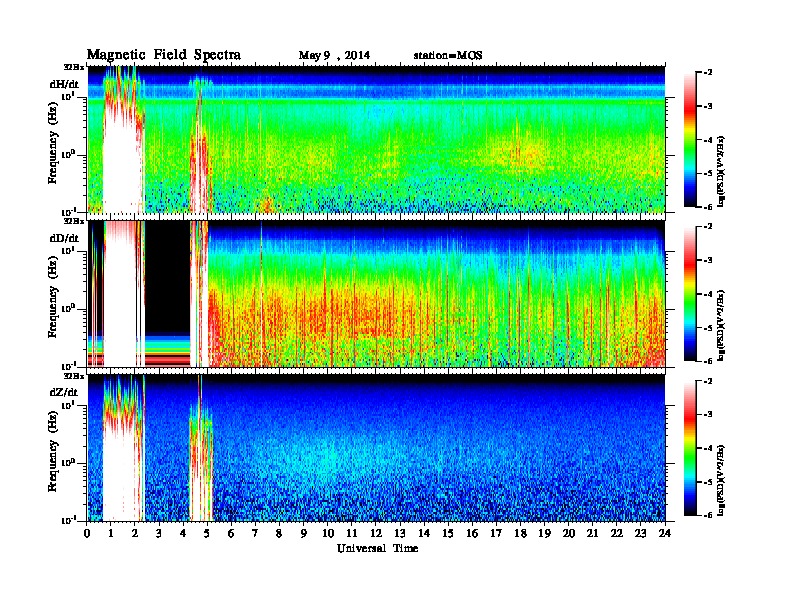This screenshot has width=792, height=612.
Task: Click hour 21 on the time axis
Action: pyautogui.click(x=592, y=534)
